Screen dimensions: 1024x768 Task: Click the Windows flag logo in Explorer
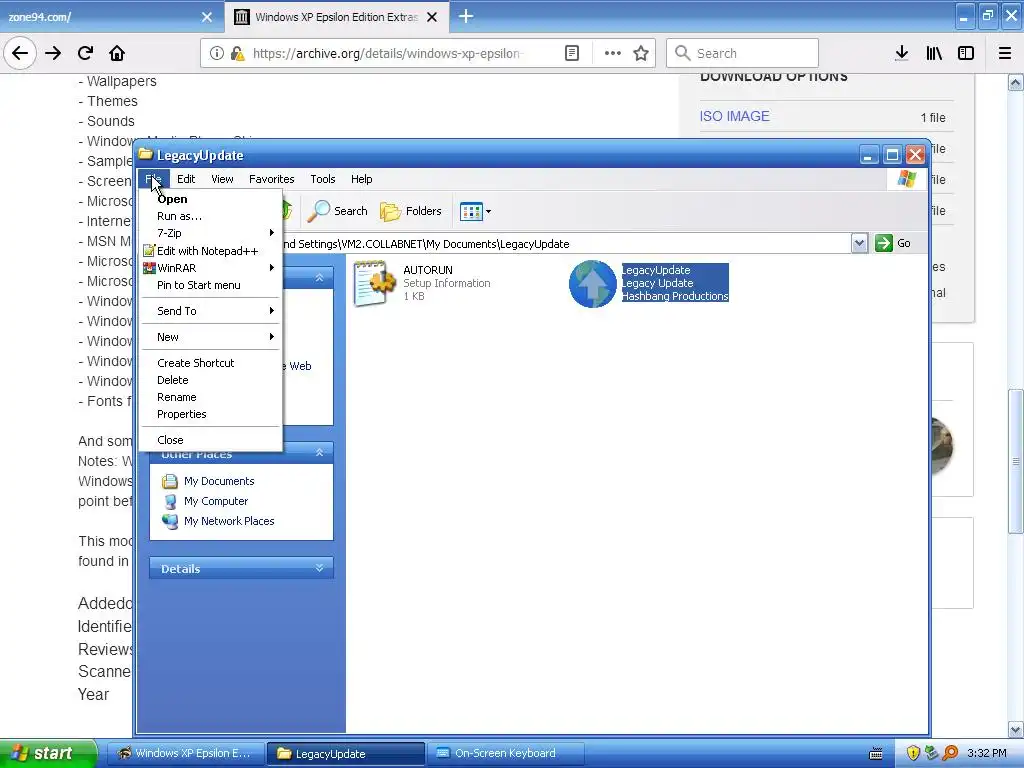(906, 178)
